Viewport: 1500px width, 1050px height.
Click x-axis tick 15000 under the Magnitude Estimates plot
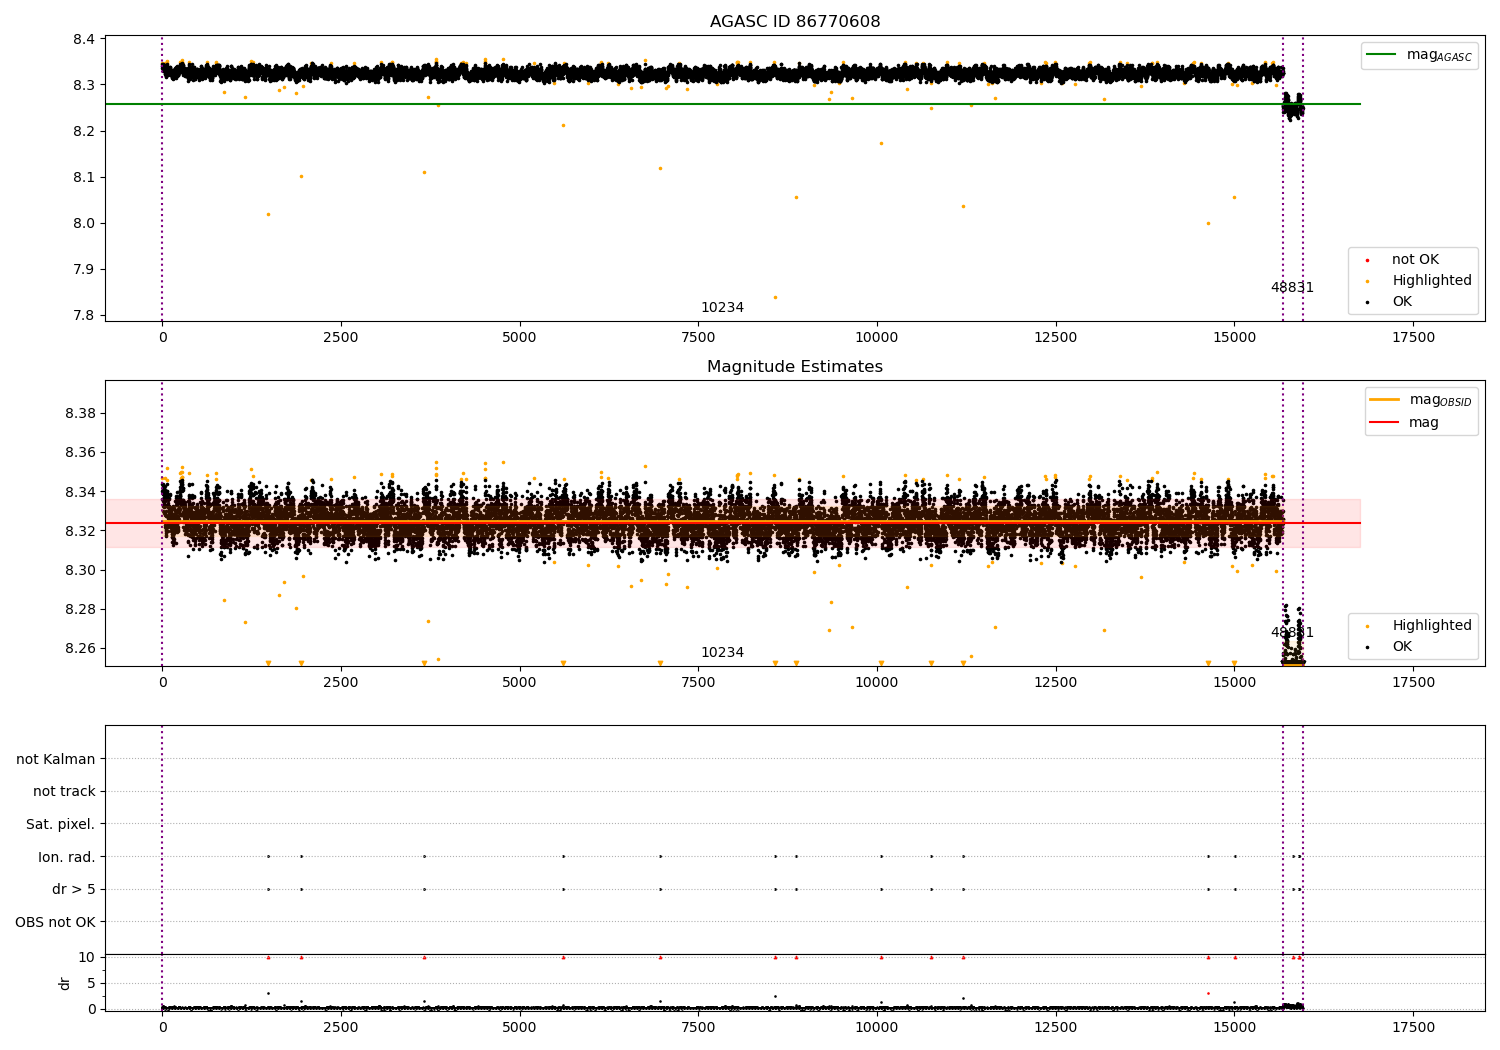click(1234, 682)
